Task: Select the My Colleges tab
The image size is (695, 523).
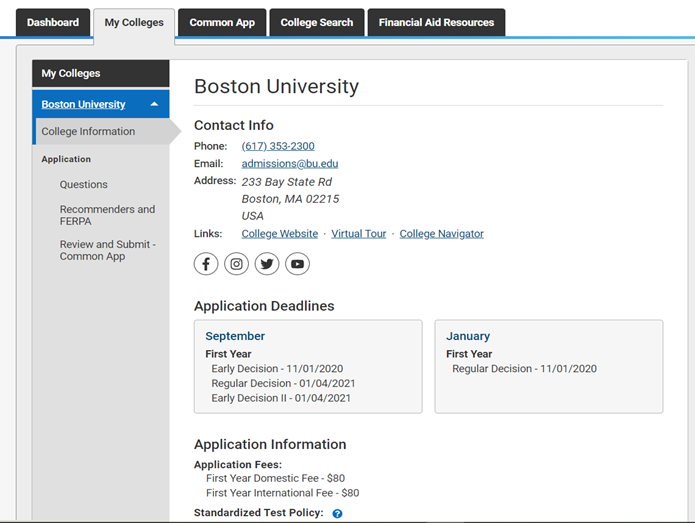Action: pos(134,23)
